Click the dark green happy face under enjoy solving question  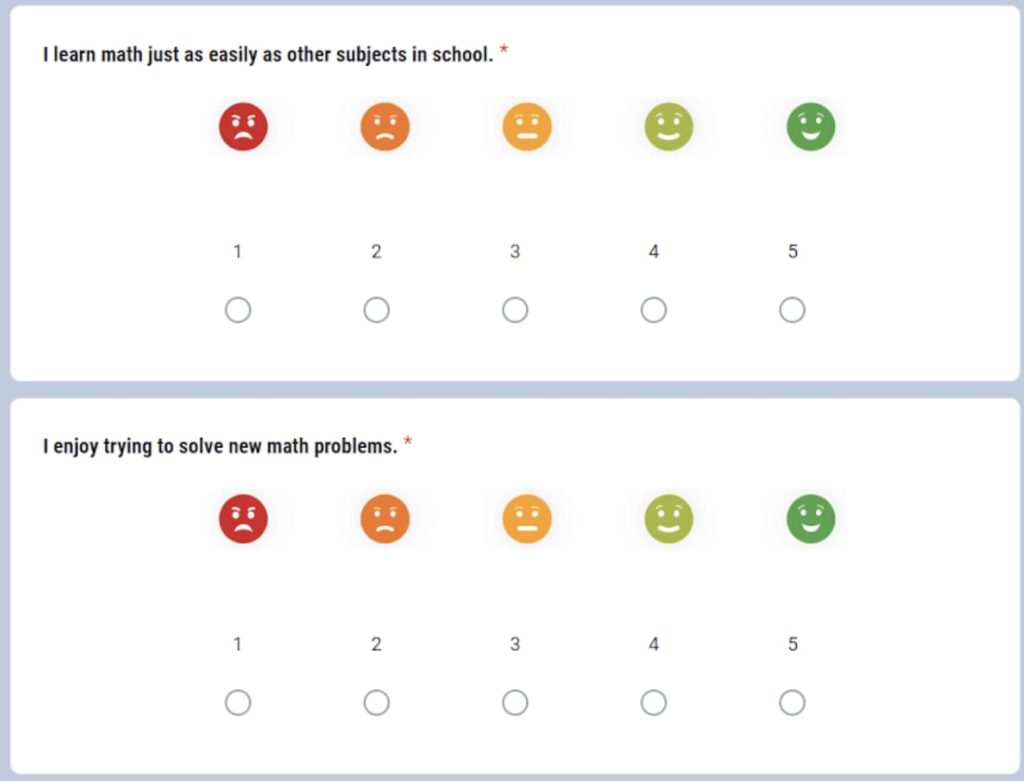pyautogui.click(x=810, y=519)
